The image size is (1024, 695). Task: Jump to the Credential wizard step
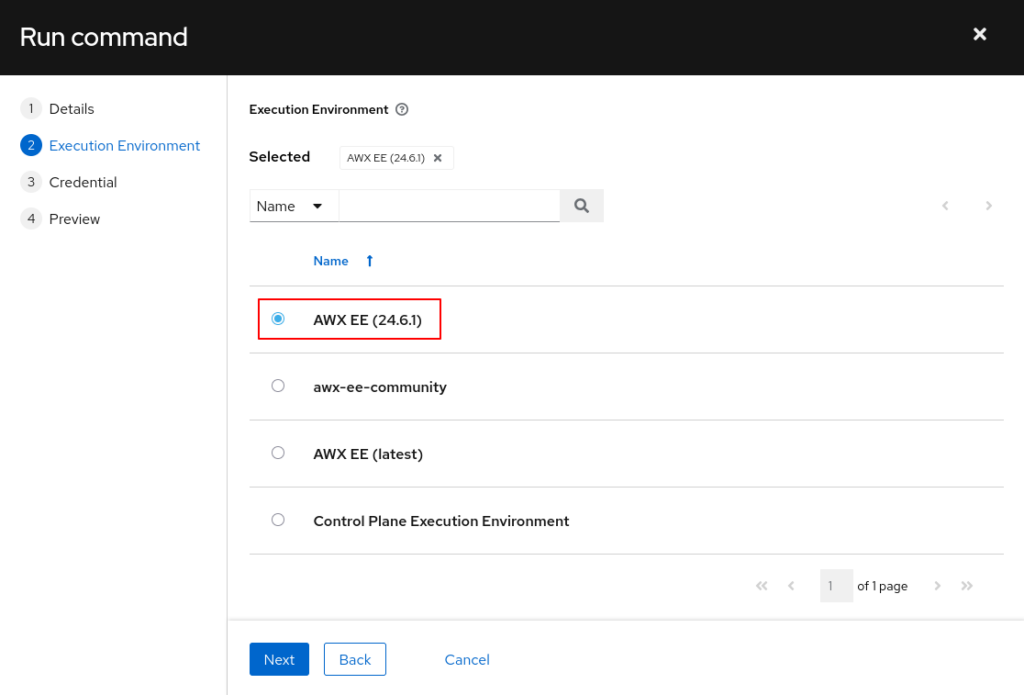click(x=83, y=182)
